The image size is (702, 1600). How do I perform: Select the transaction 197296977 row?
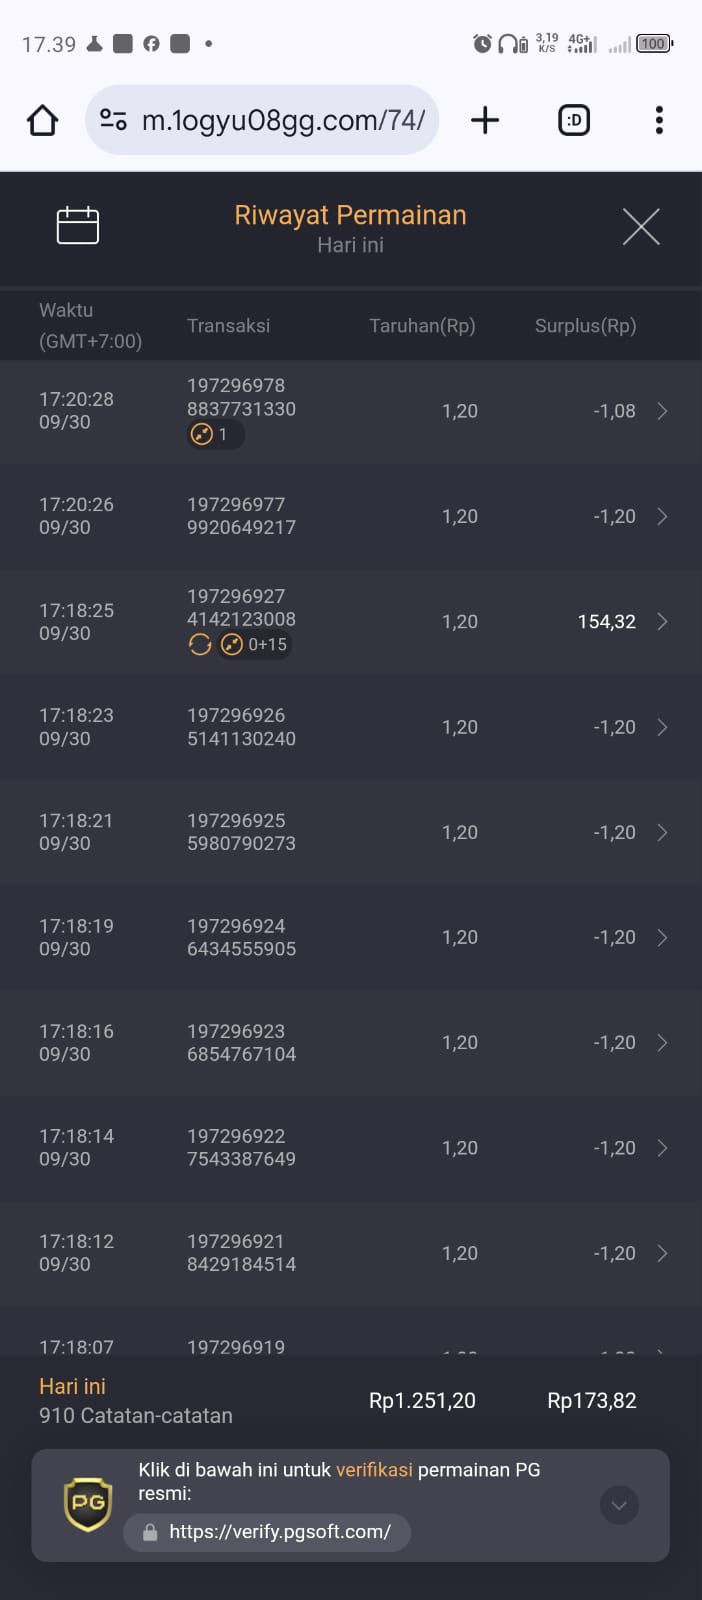351,516
